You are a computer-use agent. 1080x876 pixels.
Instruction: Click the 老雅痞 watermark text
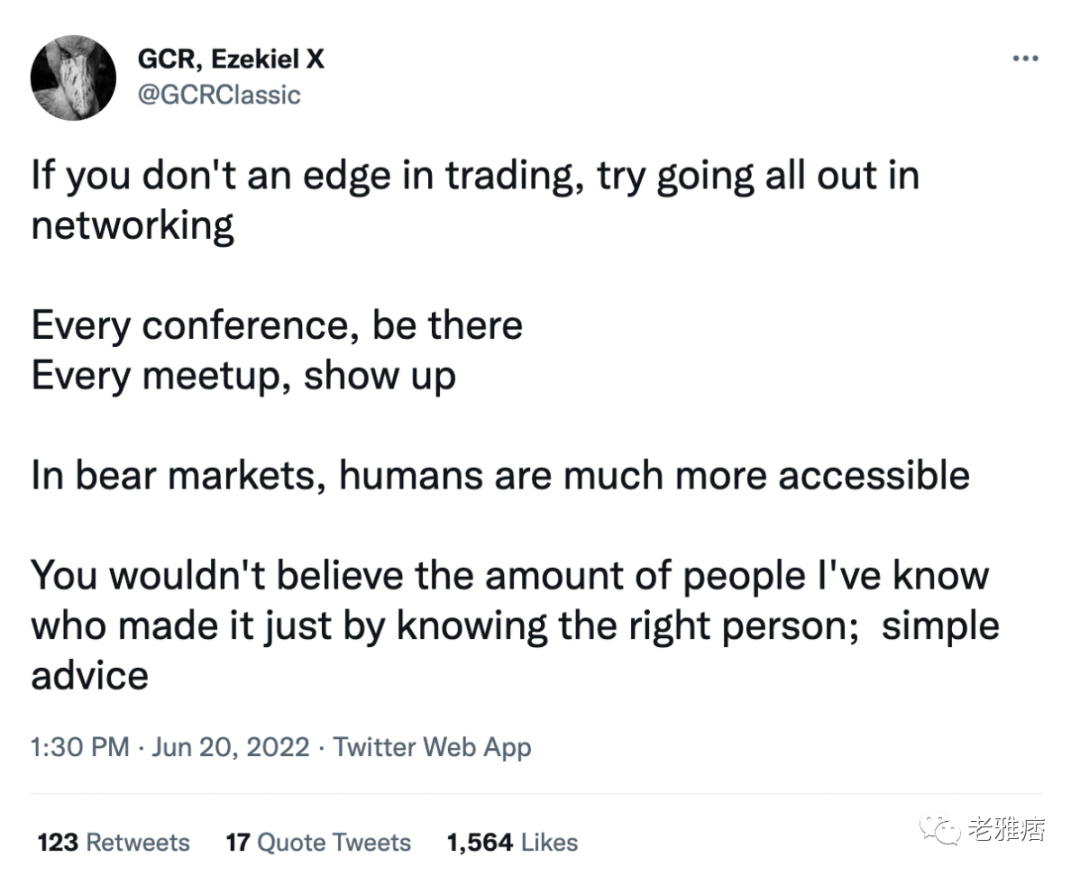[1006, 828]
